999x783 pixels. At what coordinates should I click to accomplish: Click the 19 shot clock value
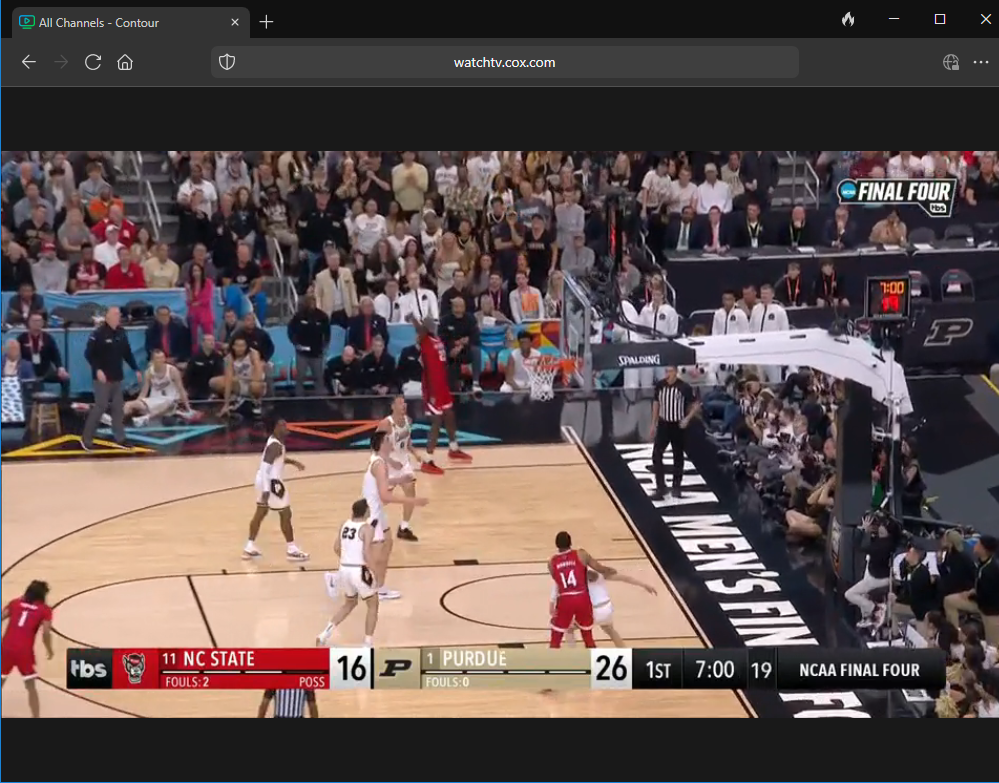761,670
